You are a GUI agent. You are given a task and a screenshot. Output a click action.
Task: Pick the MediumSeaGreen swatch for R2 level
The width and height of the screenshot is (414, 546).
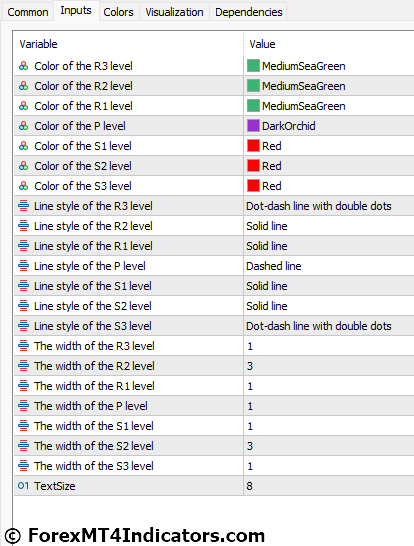(253, 86)
